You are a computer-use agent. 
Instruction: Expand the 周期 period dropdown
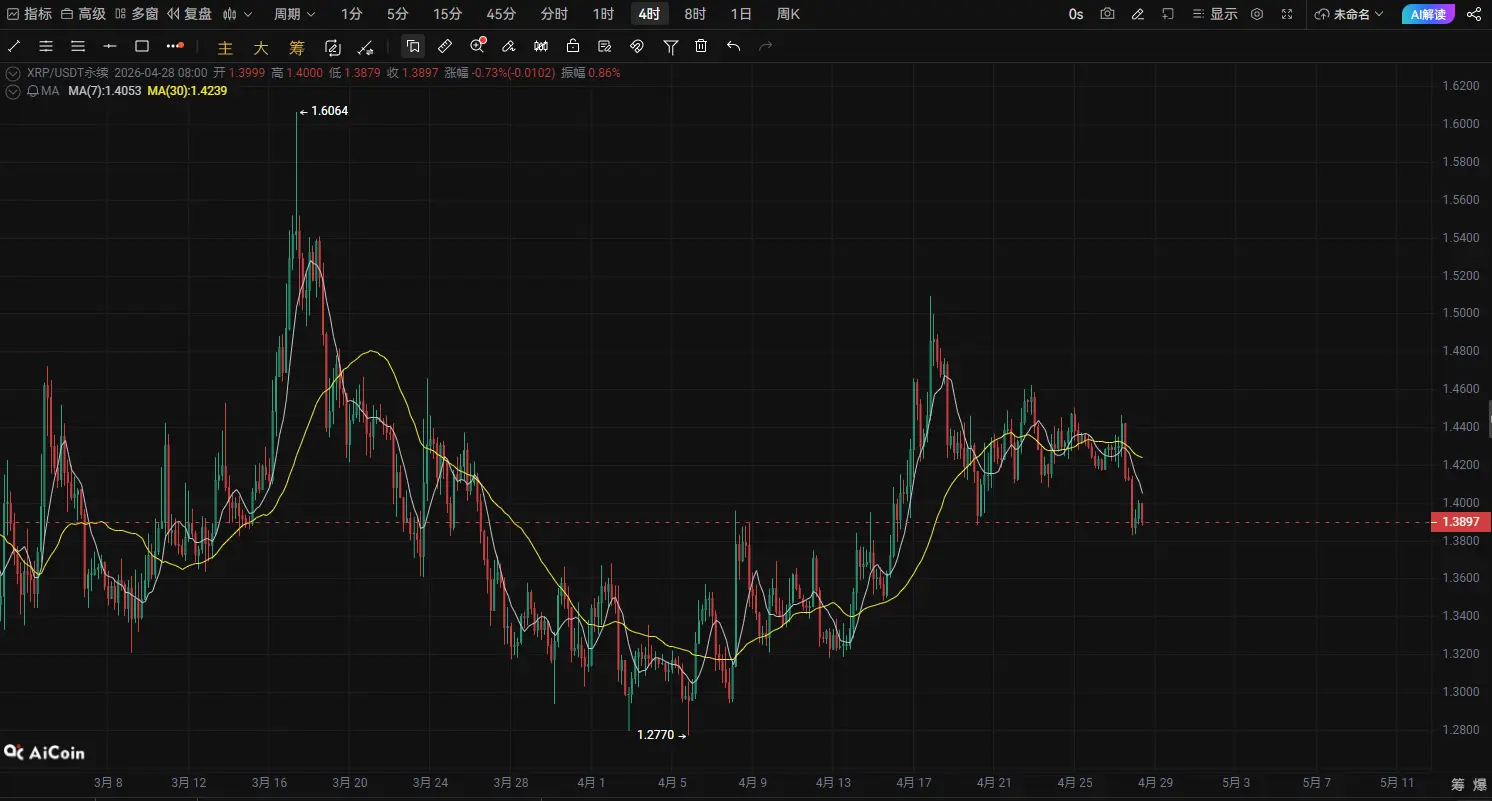click(295, 14)
